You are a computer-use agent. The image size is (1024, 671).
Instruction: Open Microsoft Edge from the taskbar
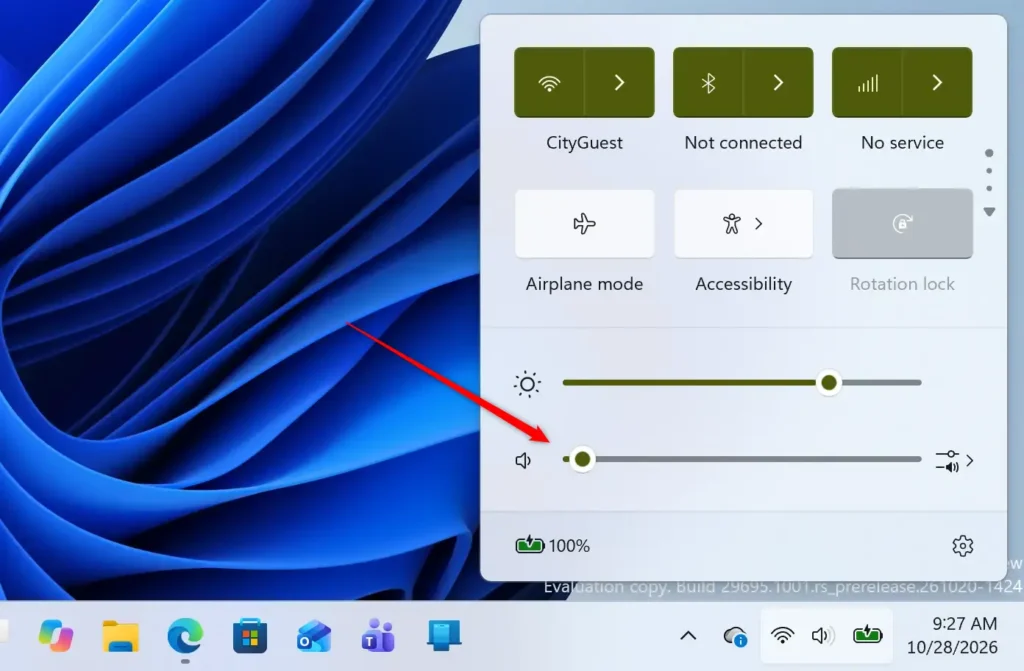click(185, 636)
